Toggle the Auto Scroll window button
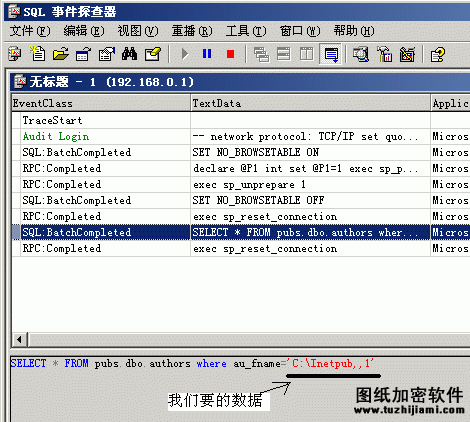 [x=331, y=54]
